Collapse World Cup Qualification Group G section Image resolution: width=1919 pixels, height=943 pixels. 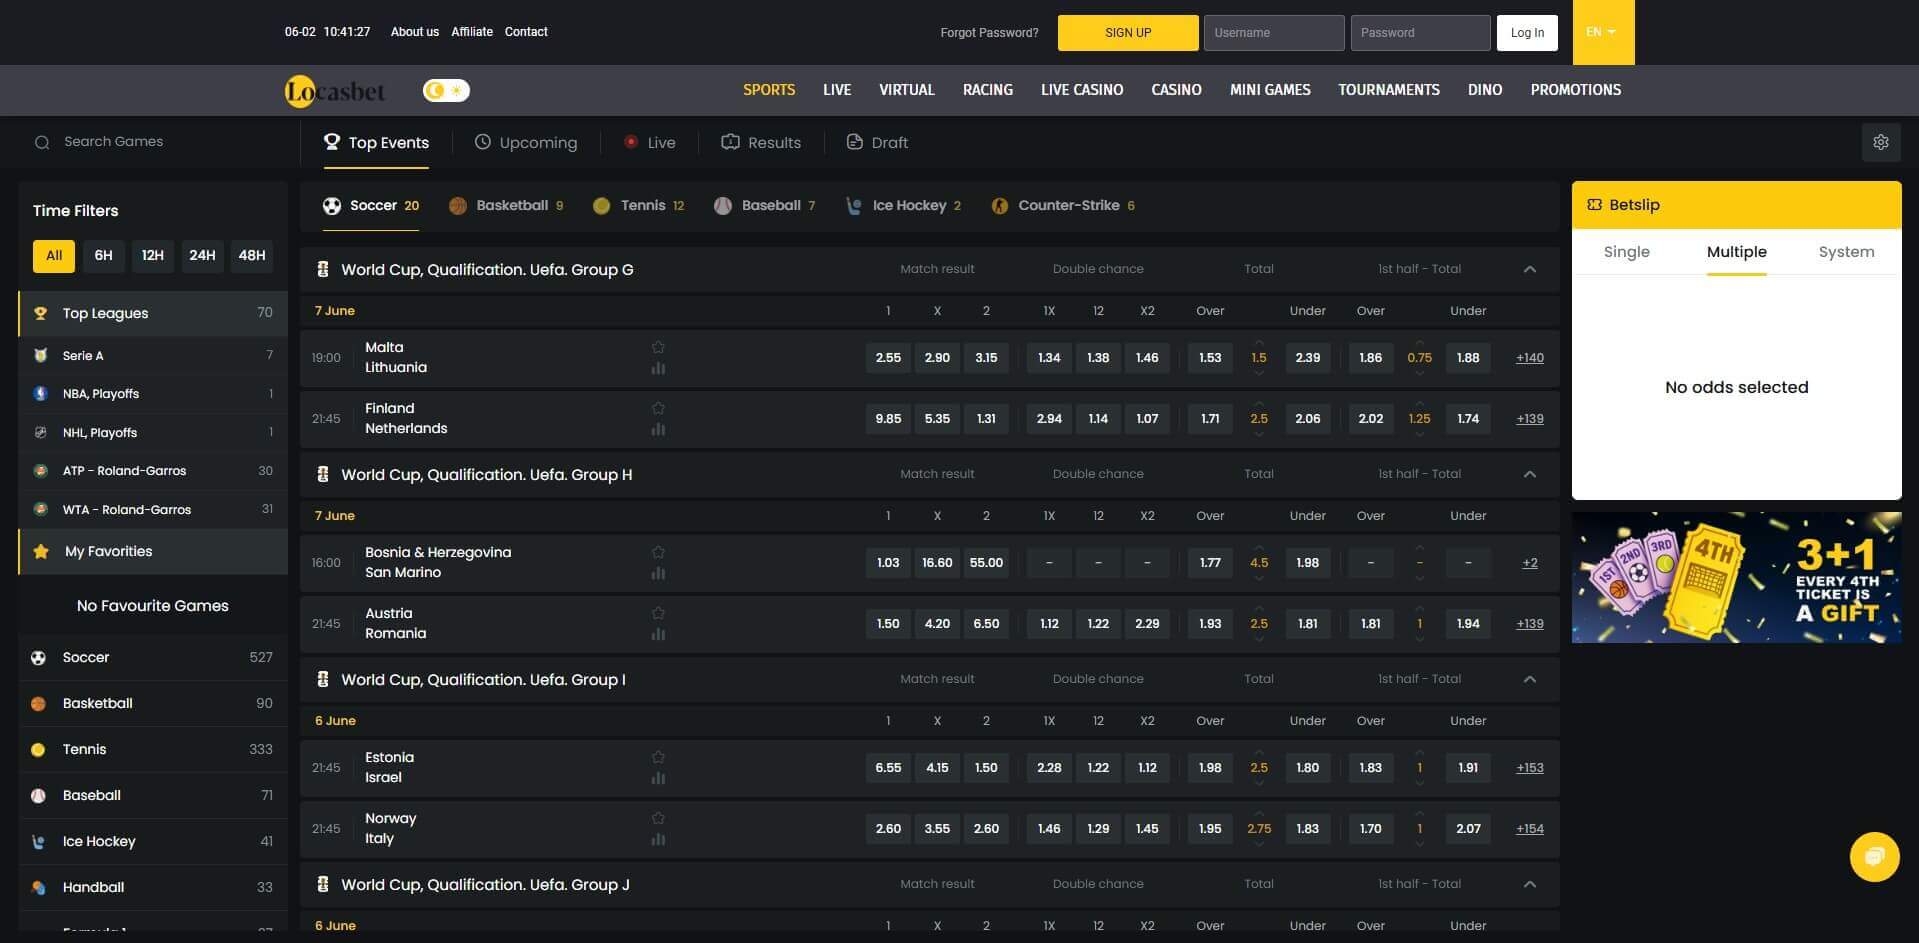coord(1529,269)
